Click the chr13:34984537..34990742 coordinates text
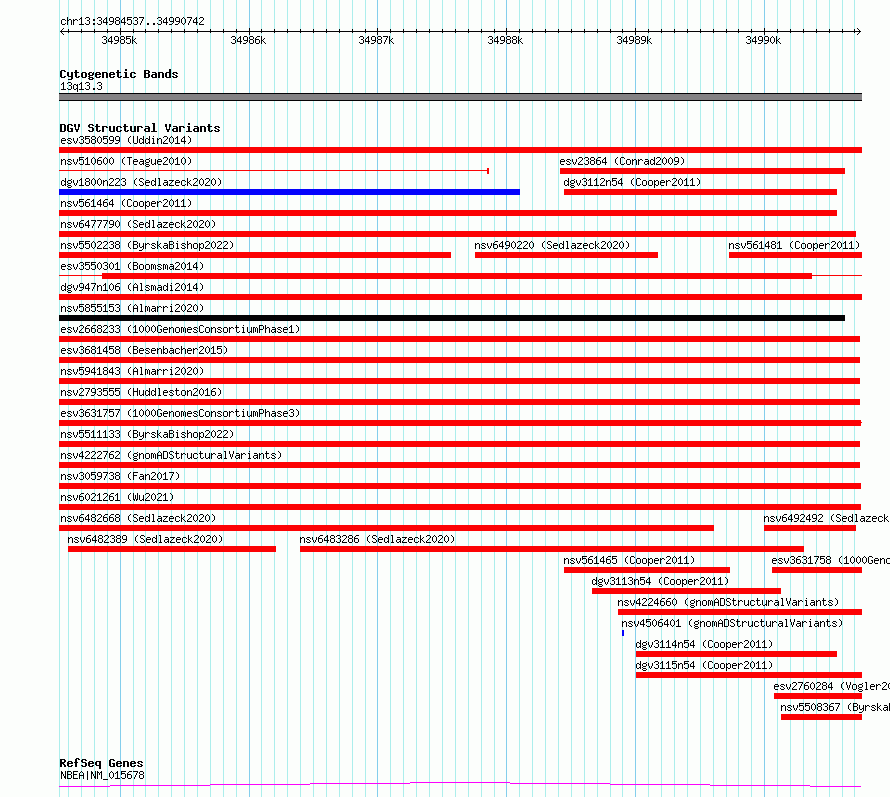 coord(132,21)
